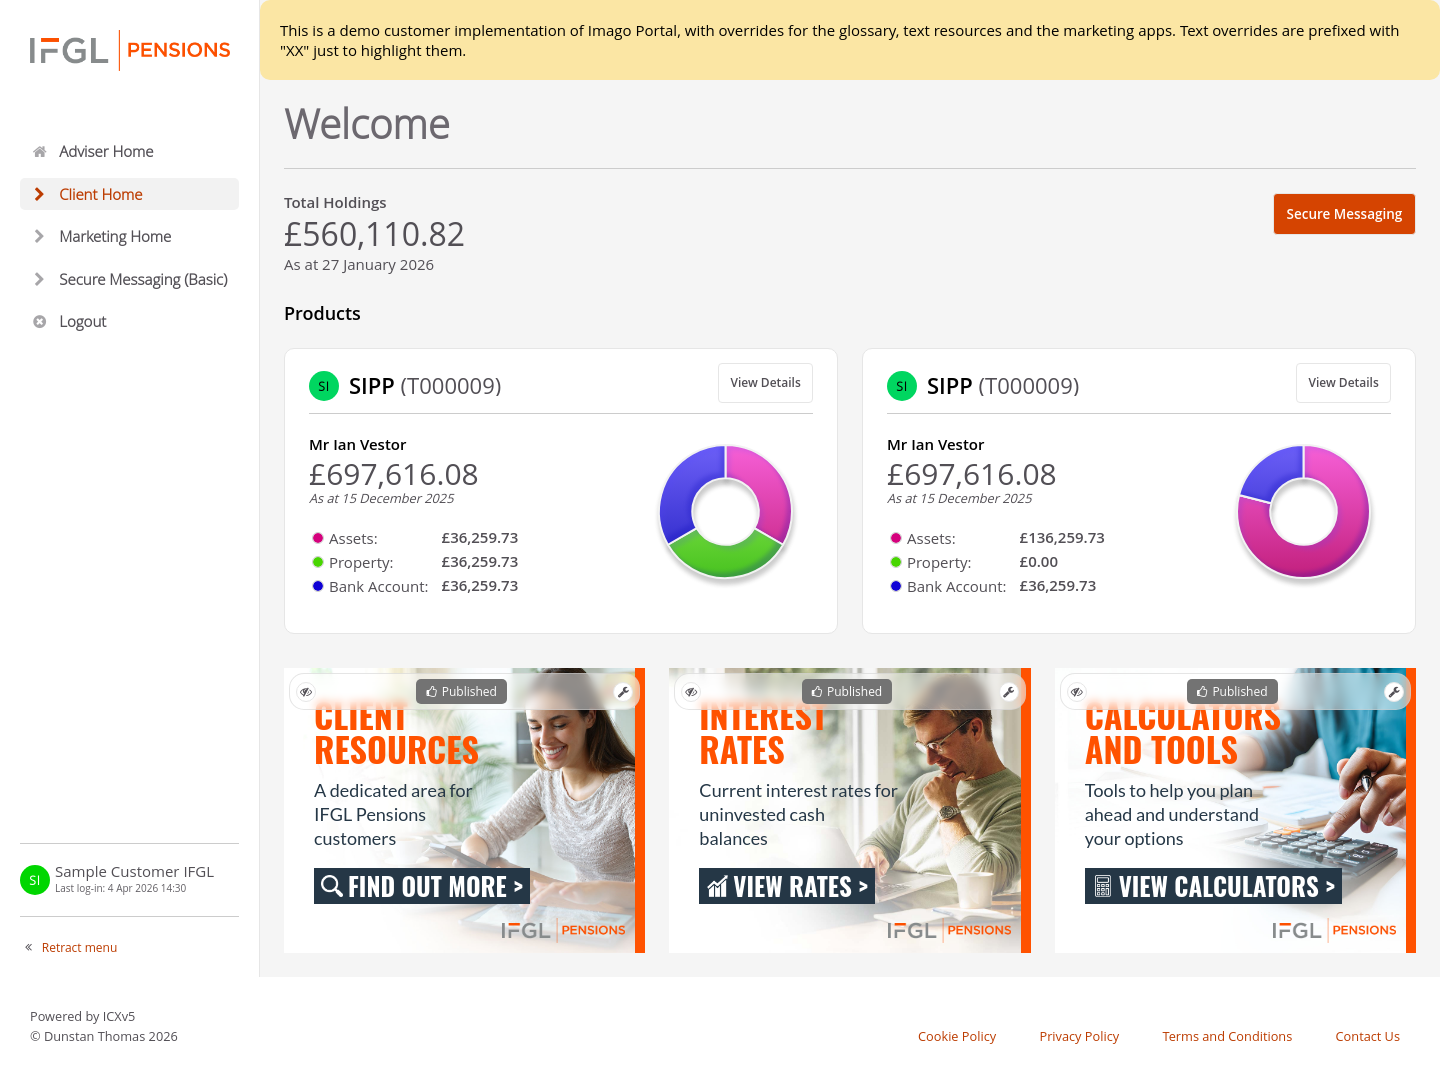Click chart icon in View Rates
The image size is (1440, 1077).
(x=717, y=886)
